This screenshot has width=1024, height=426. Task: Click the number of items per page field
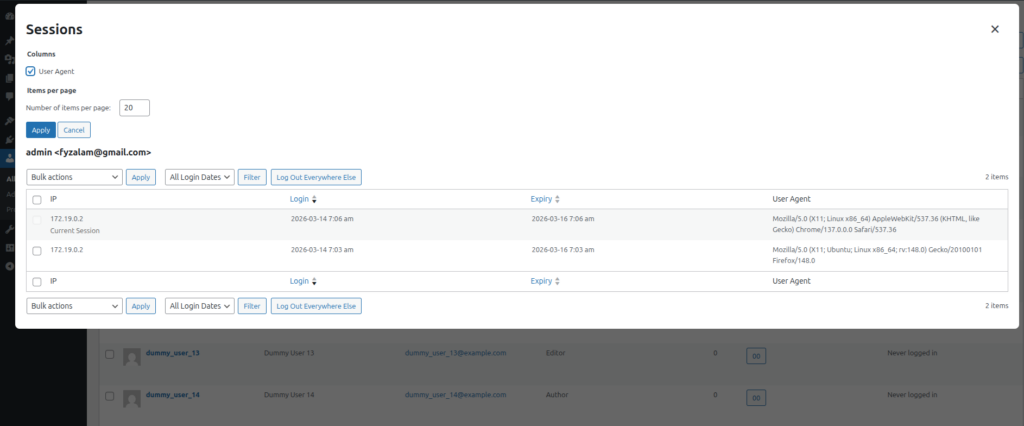pyautogui.click(x=134, y=107)
